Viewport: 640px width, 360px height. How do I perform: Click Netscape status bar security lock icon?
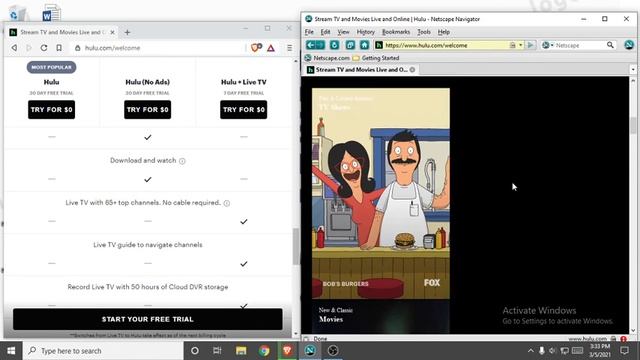tap(613, 339)
